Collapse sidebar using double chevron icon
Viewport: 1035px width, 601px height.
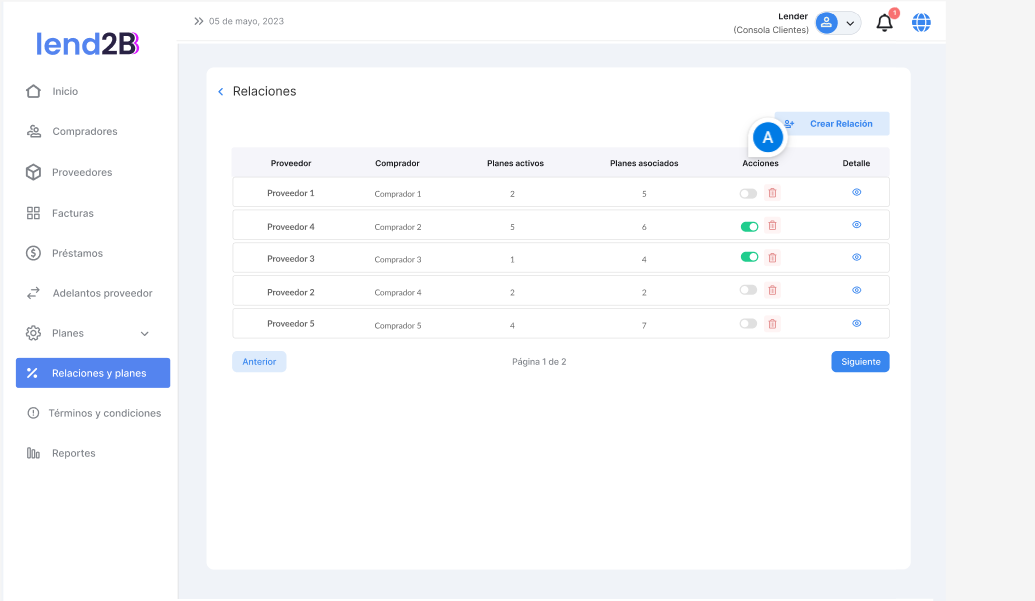[x=198, y=21]
